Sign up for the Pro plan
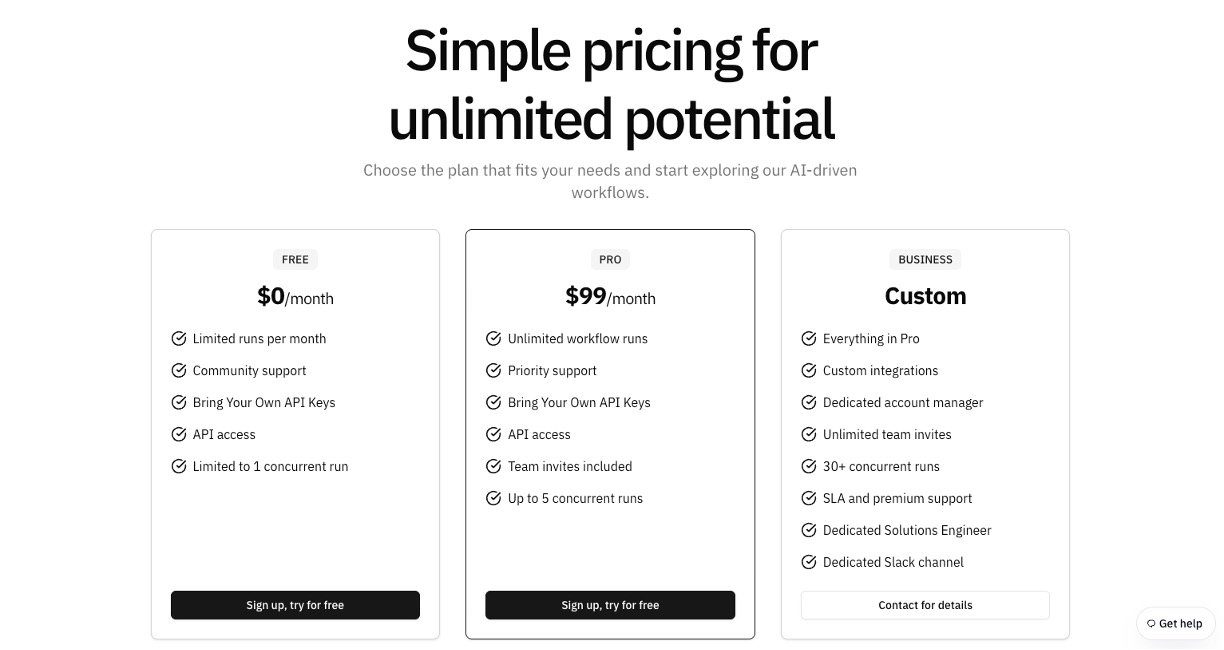The width and height of the screenshot is (1224, 650). pyautogui.click(x=610, y=605)
